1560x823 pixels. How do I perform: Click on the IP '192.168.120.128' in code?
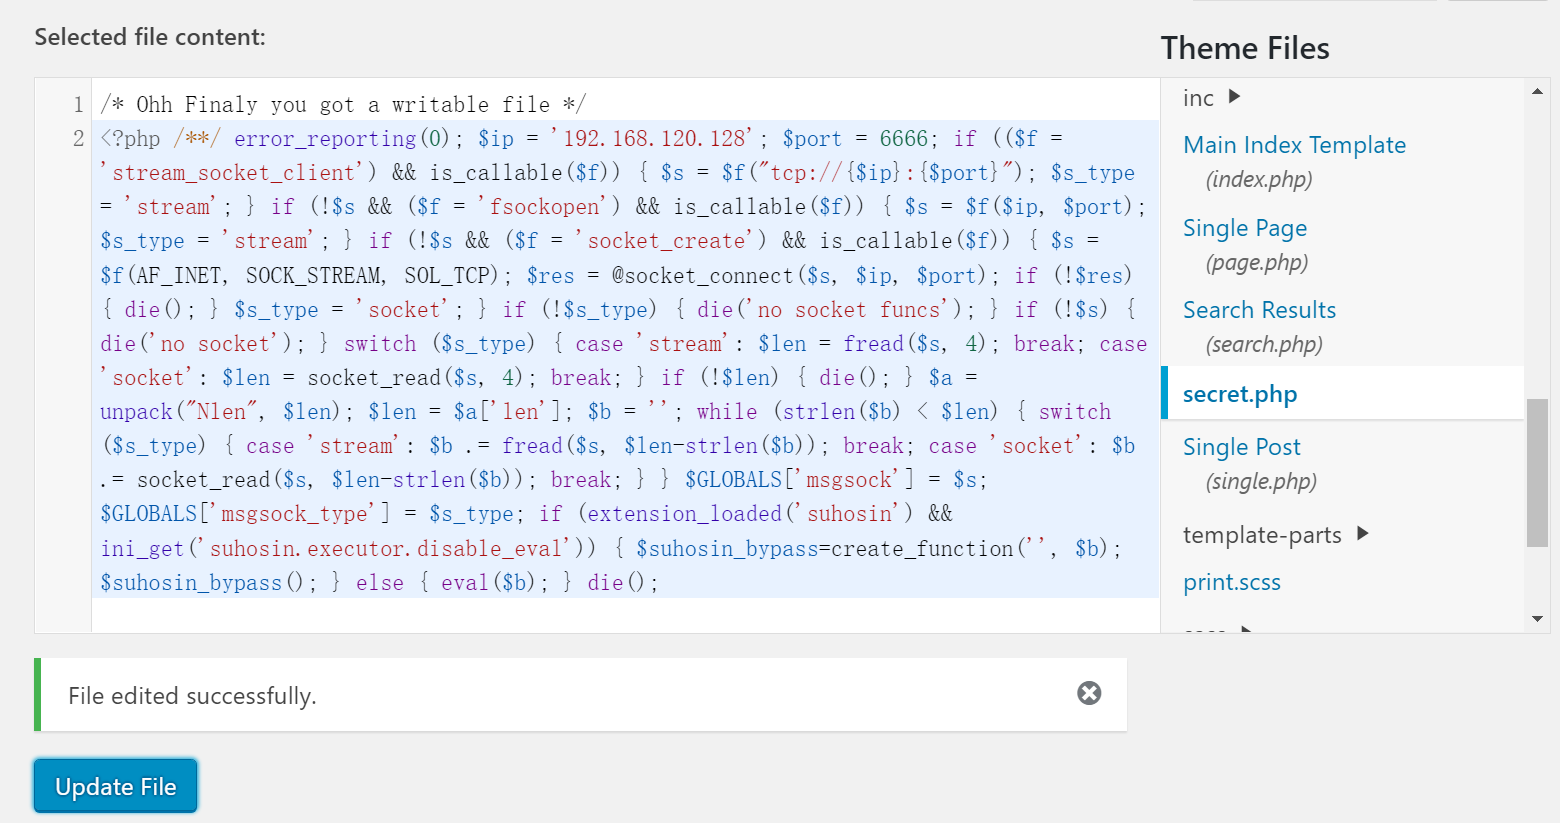point(654,138)
